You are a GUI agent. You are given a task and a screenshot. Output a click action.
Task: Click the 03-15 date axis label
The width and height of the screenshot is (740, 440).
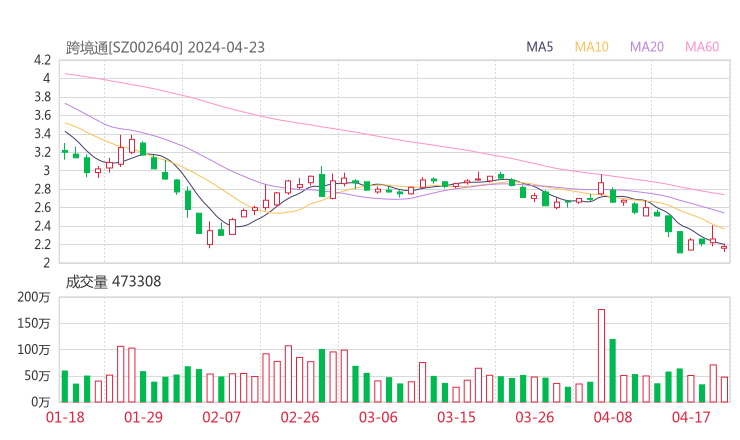[x=456, y=417]
